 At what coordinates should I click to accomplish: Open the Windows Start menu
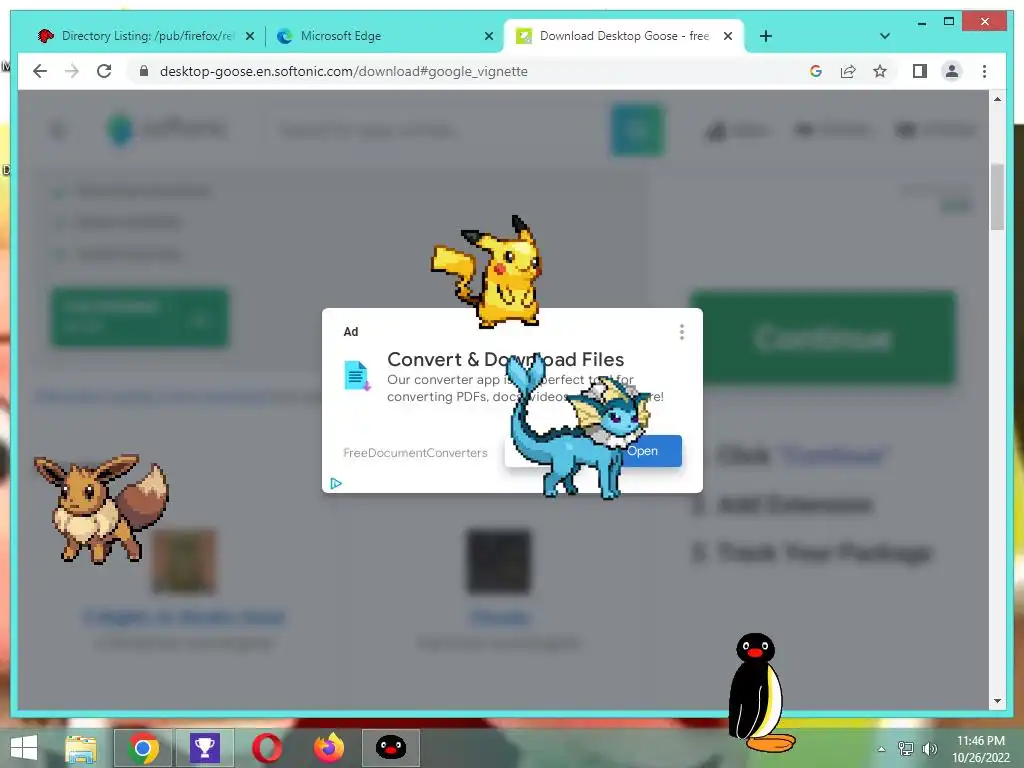tap(24, 748)
